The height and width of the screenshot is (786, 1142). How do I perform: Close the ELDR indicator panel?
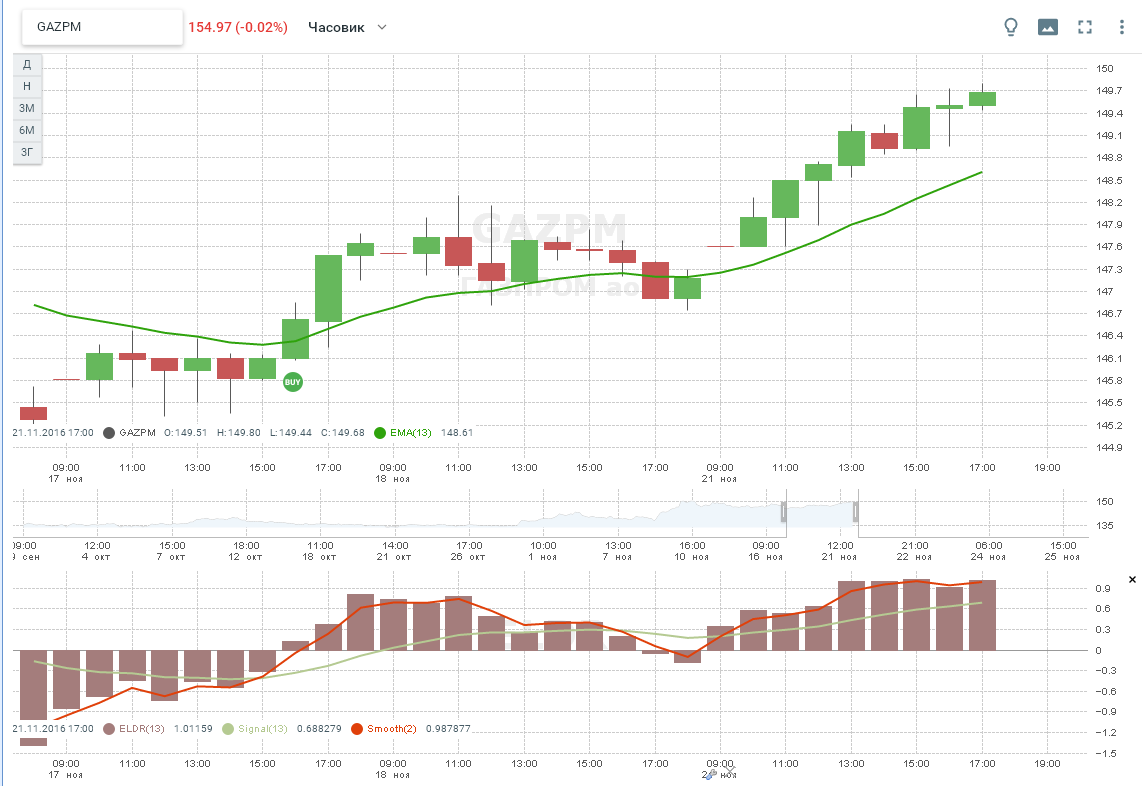[1132, 580]
